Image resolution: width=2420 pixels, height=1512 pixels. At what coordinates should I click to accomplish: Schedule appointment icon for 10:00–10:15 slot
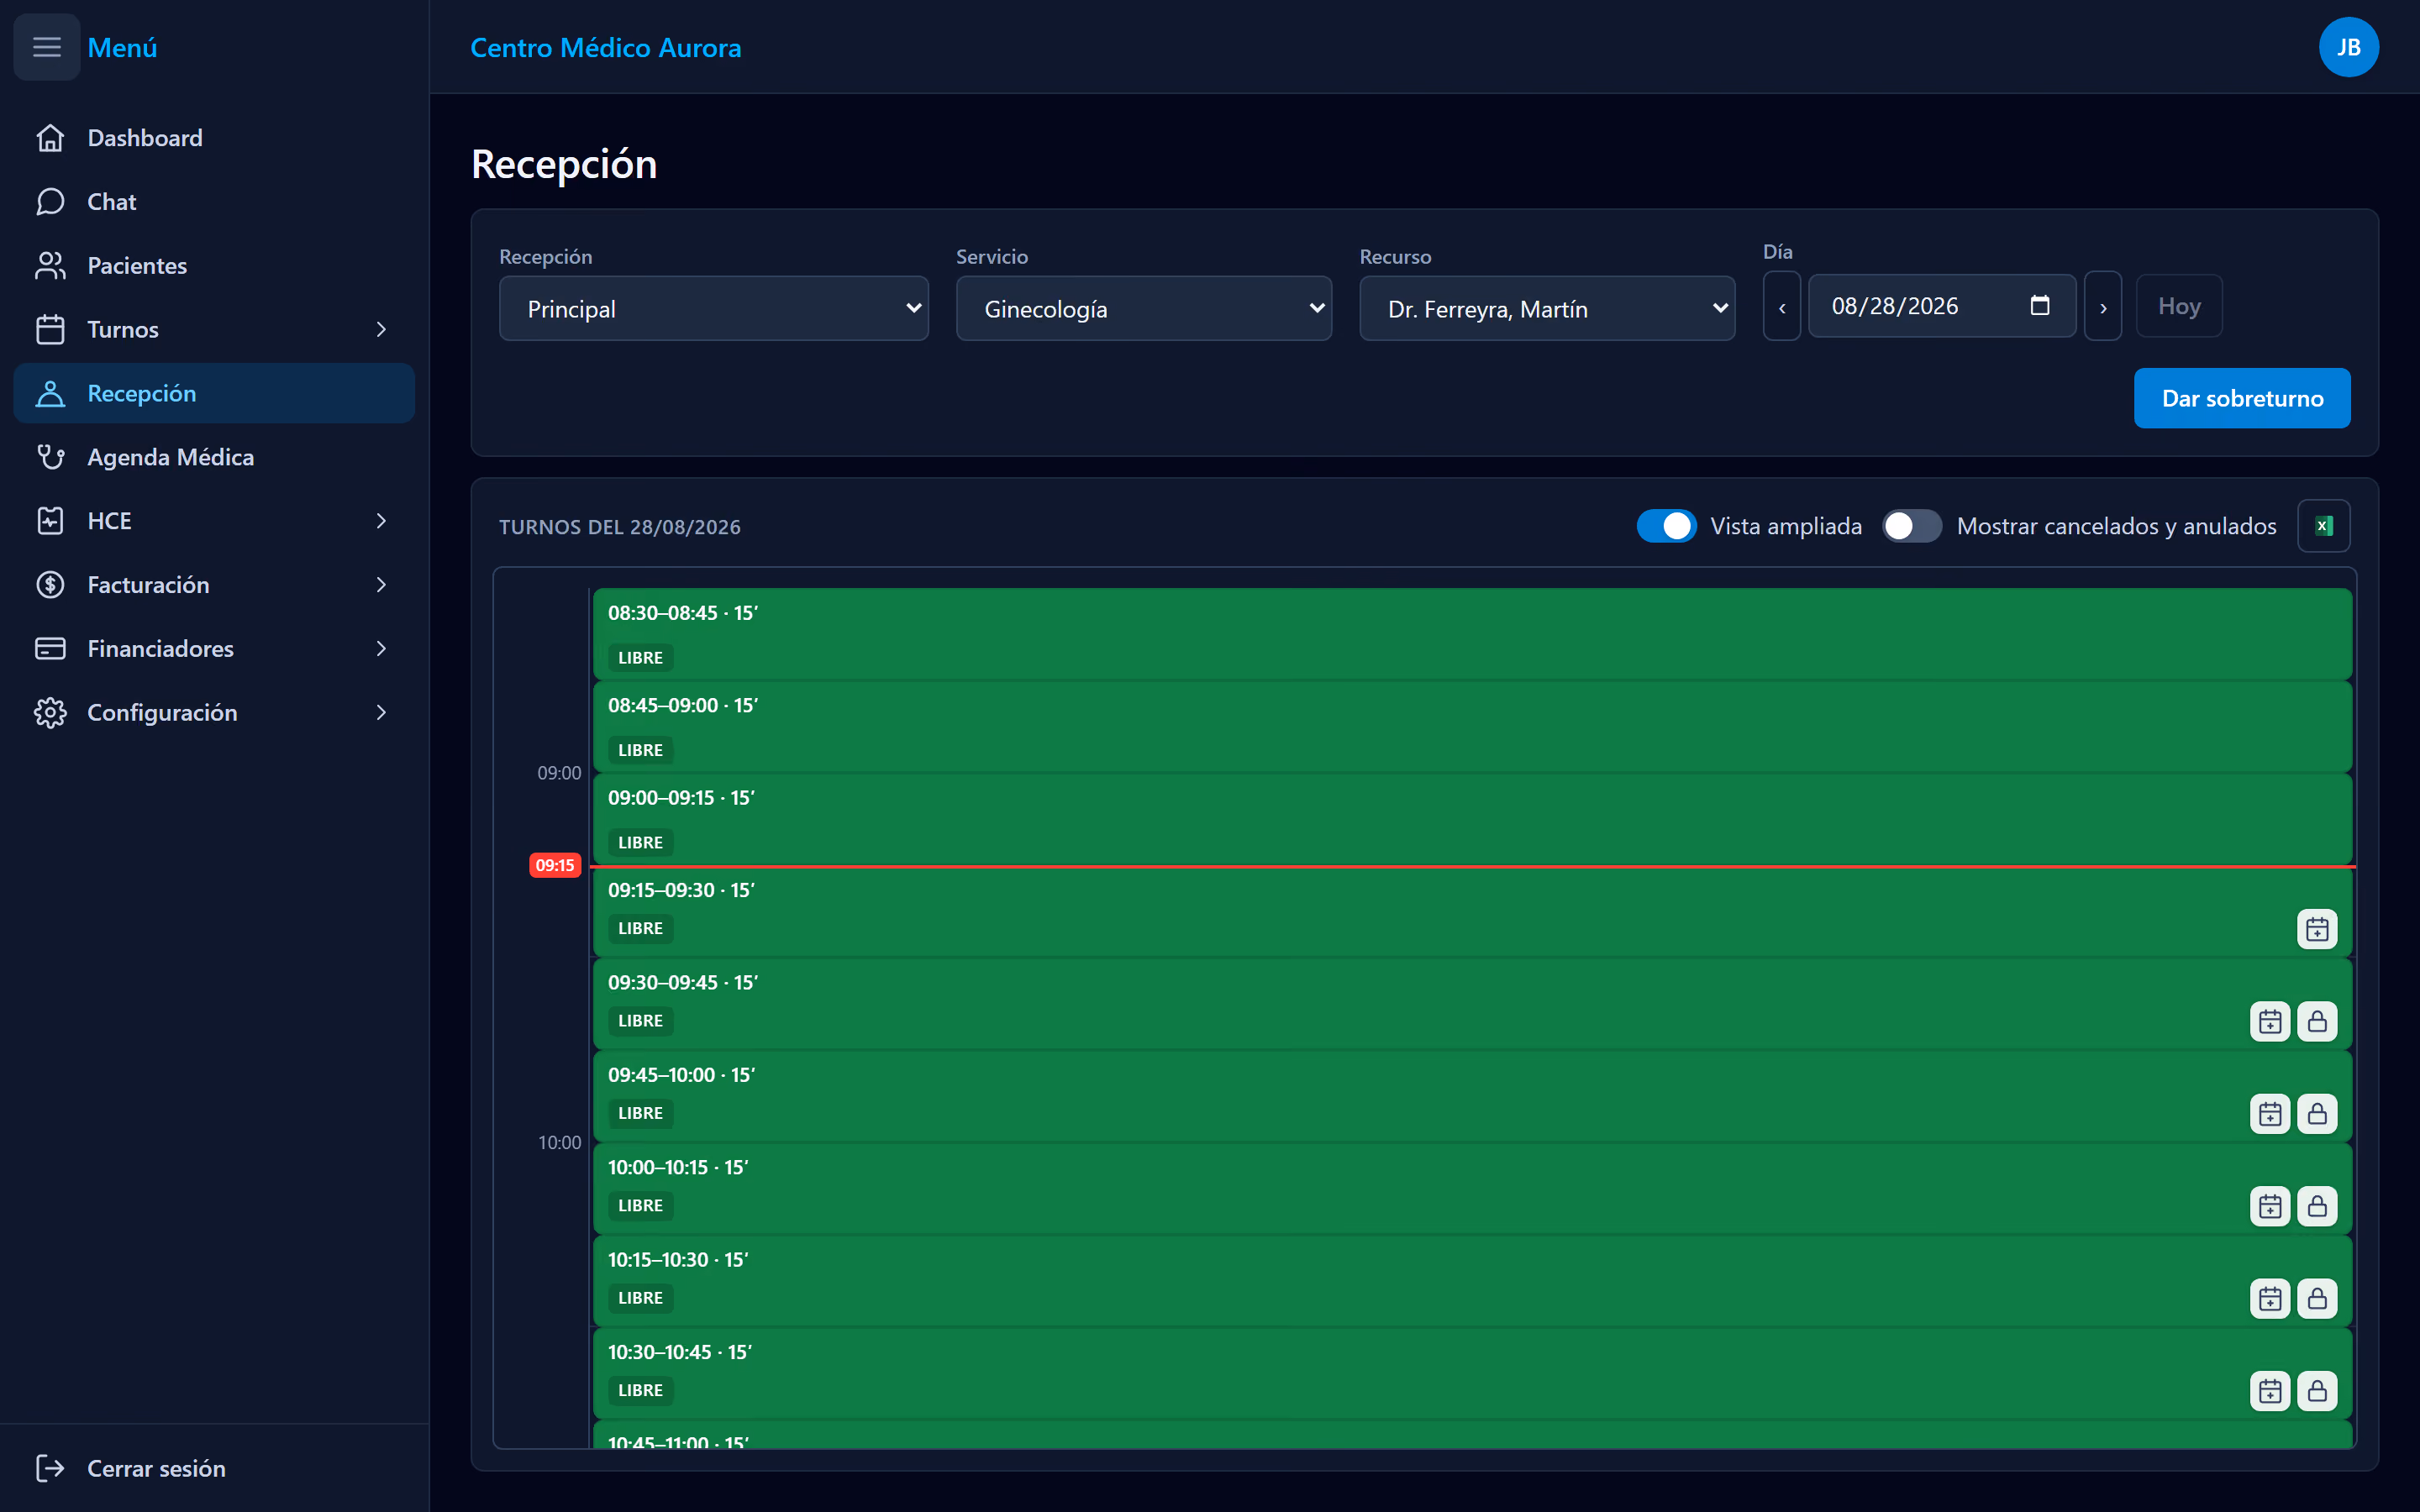click(2270, 1206)
